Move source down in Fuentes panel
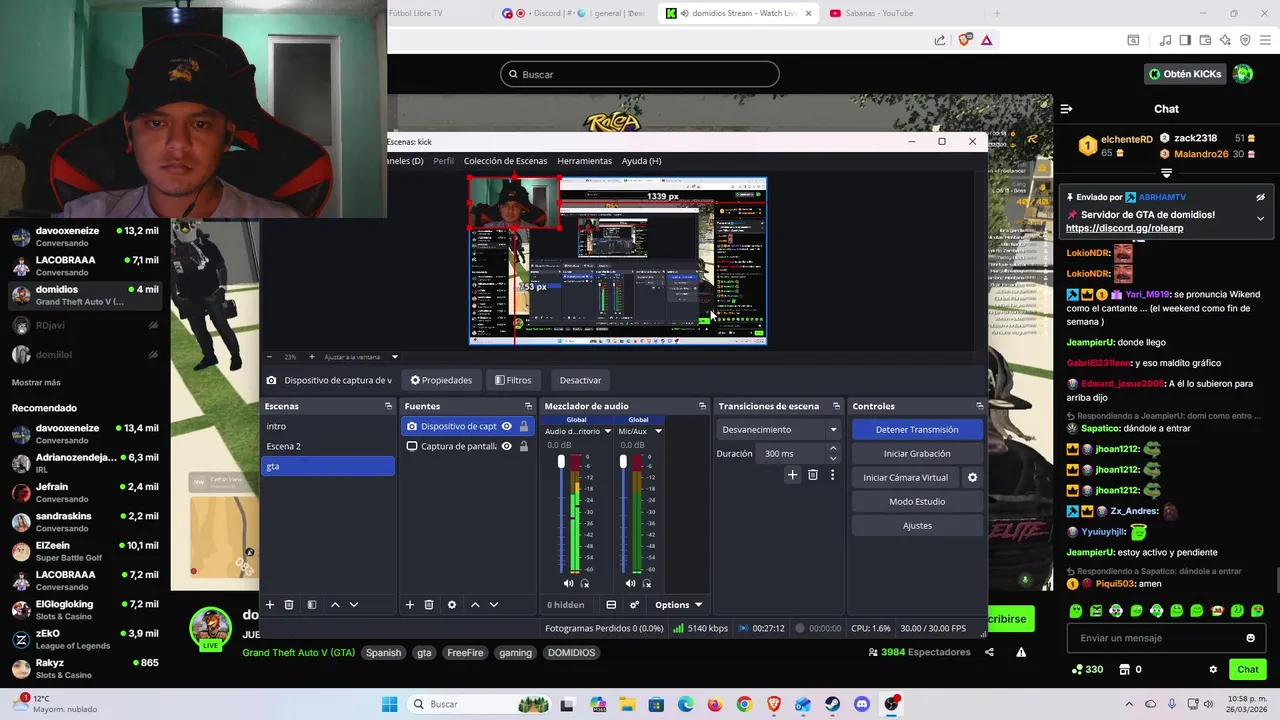This screenshot has width=1280, height=720. tap(494, 605)
